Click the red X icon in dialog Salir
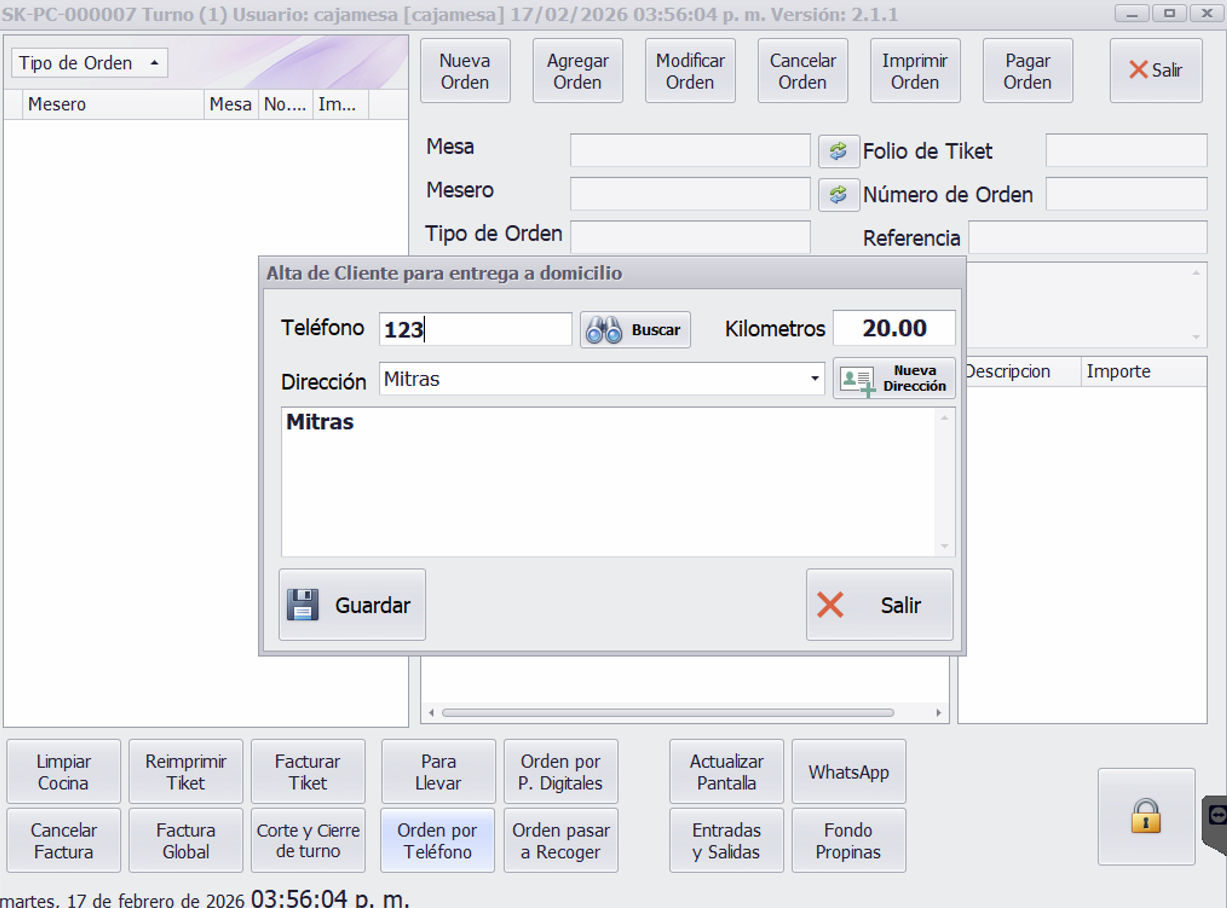 tap(830, 605)
